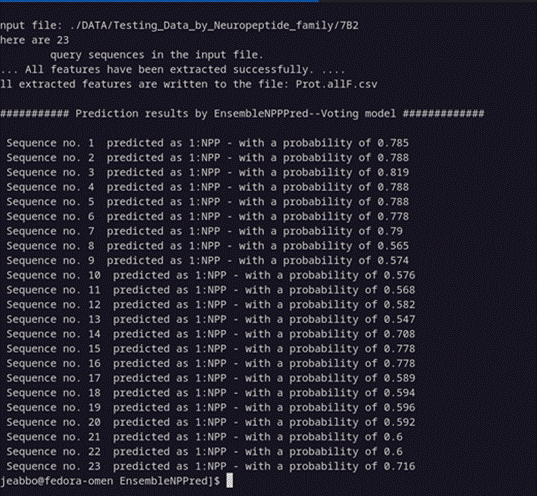The image size is (537, 496).
Task: Click the Prot.allF.csv filename text
Action: click(336, 84)
